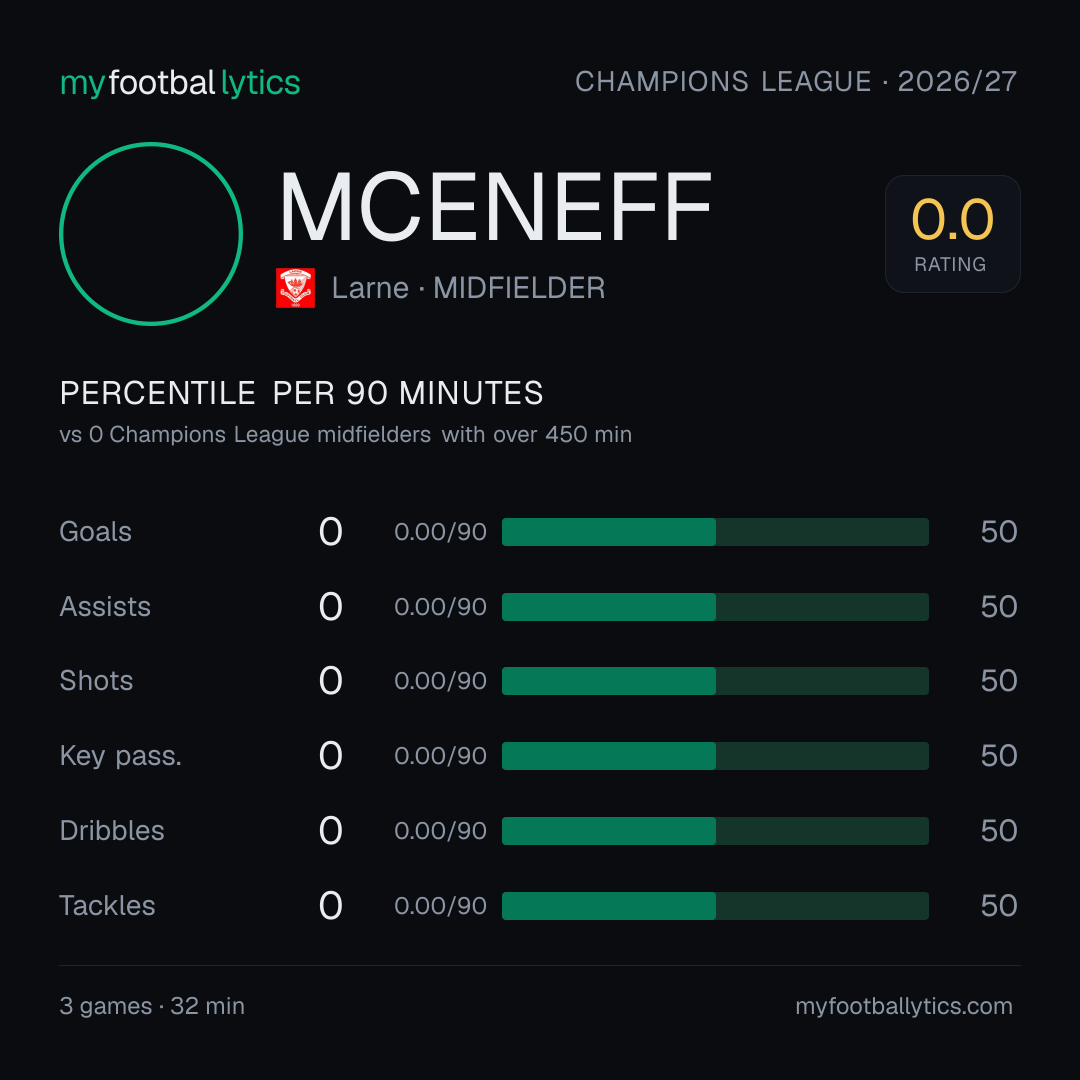Viewport: 1080px width, 1080px height.
Task: Click the Champions League 2026/27 label
Action: click(796, 81)
